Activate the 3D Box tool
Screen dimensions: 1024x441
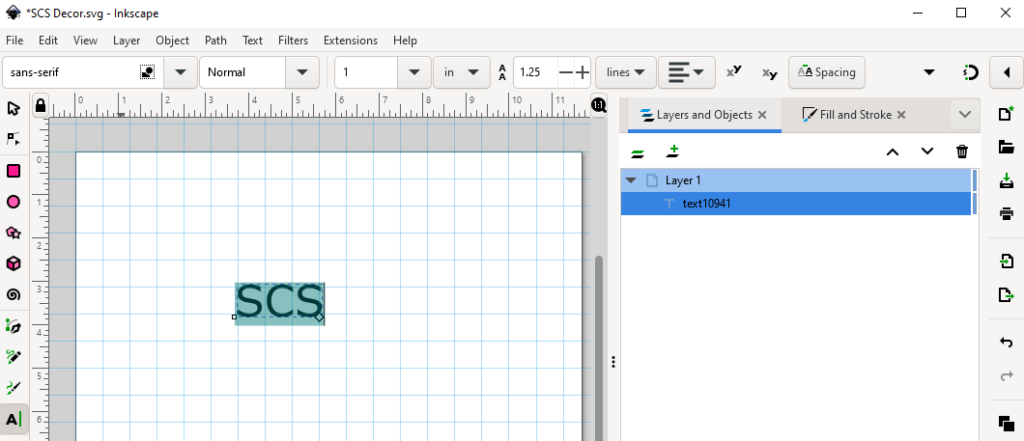tap(14, 264)
